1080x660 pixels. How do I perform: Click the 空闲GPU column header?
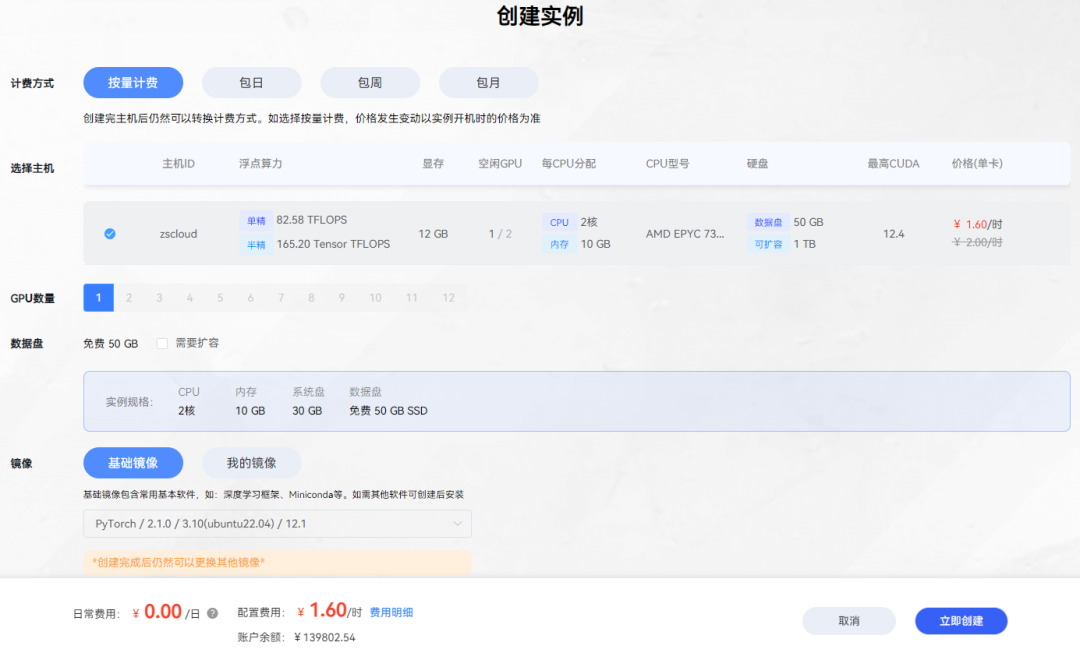coord(500,164)
